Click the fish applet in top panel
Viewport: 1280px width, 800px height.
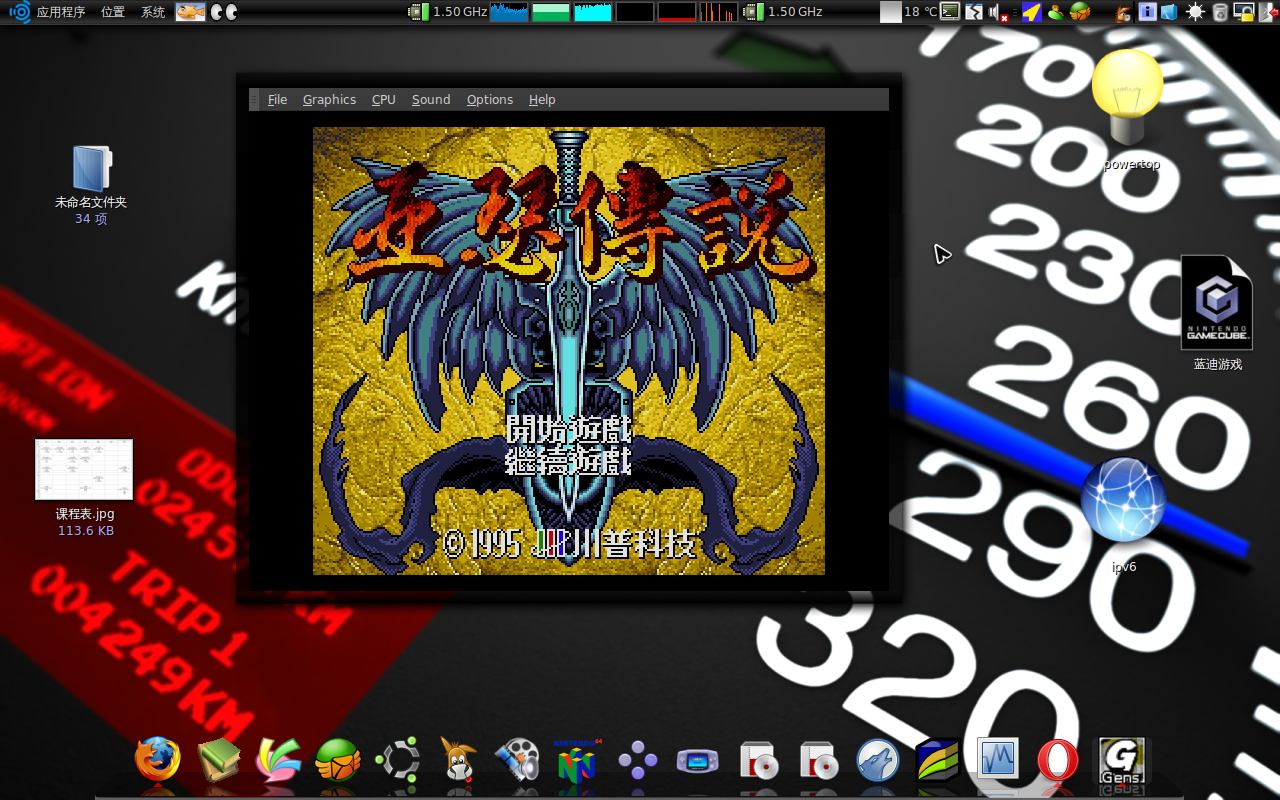[x=190, y=12]
